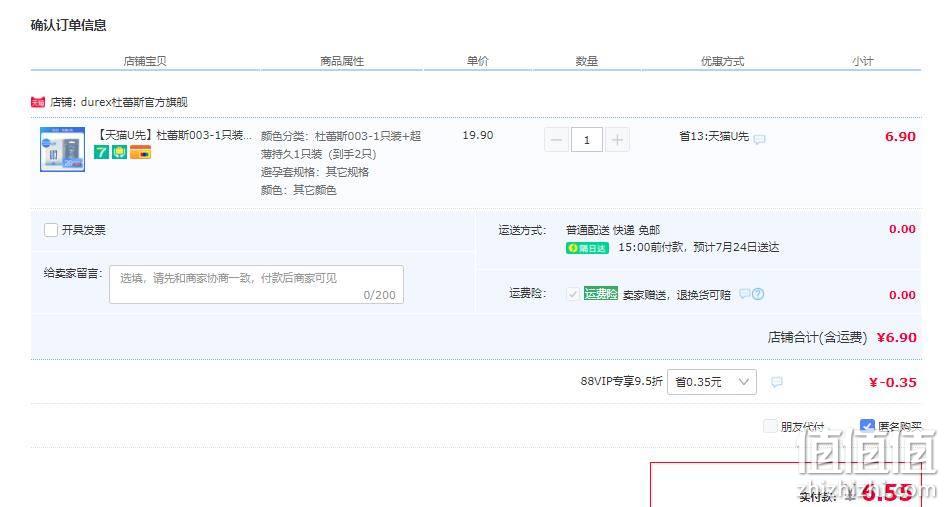Image resolution: width=946 pixels, height=507 pixels.
Task: Click the 商品属性 column header
Action: [342, 61]
